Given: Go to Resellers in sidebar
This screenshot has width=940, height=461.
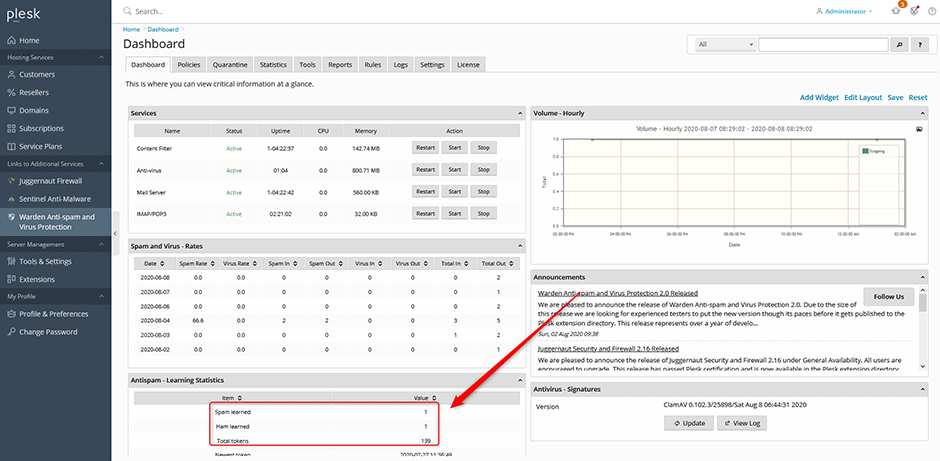Looking at the screenshot, I should (34, 92).
